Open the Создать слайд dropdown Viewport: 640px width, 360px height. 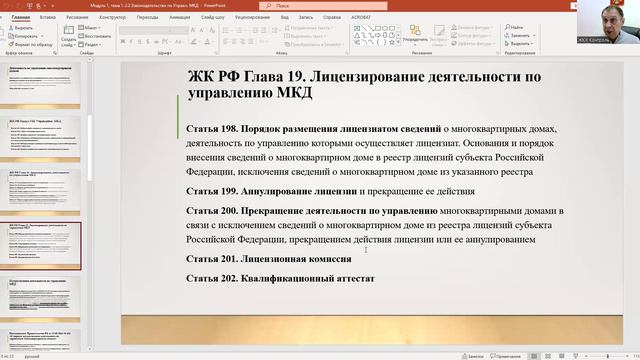69,42
